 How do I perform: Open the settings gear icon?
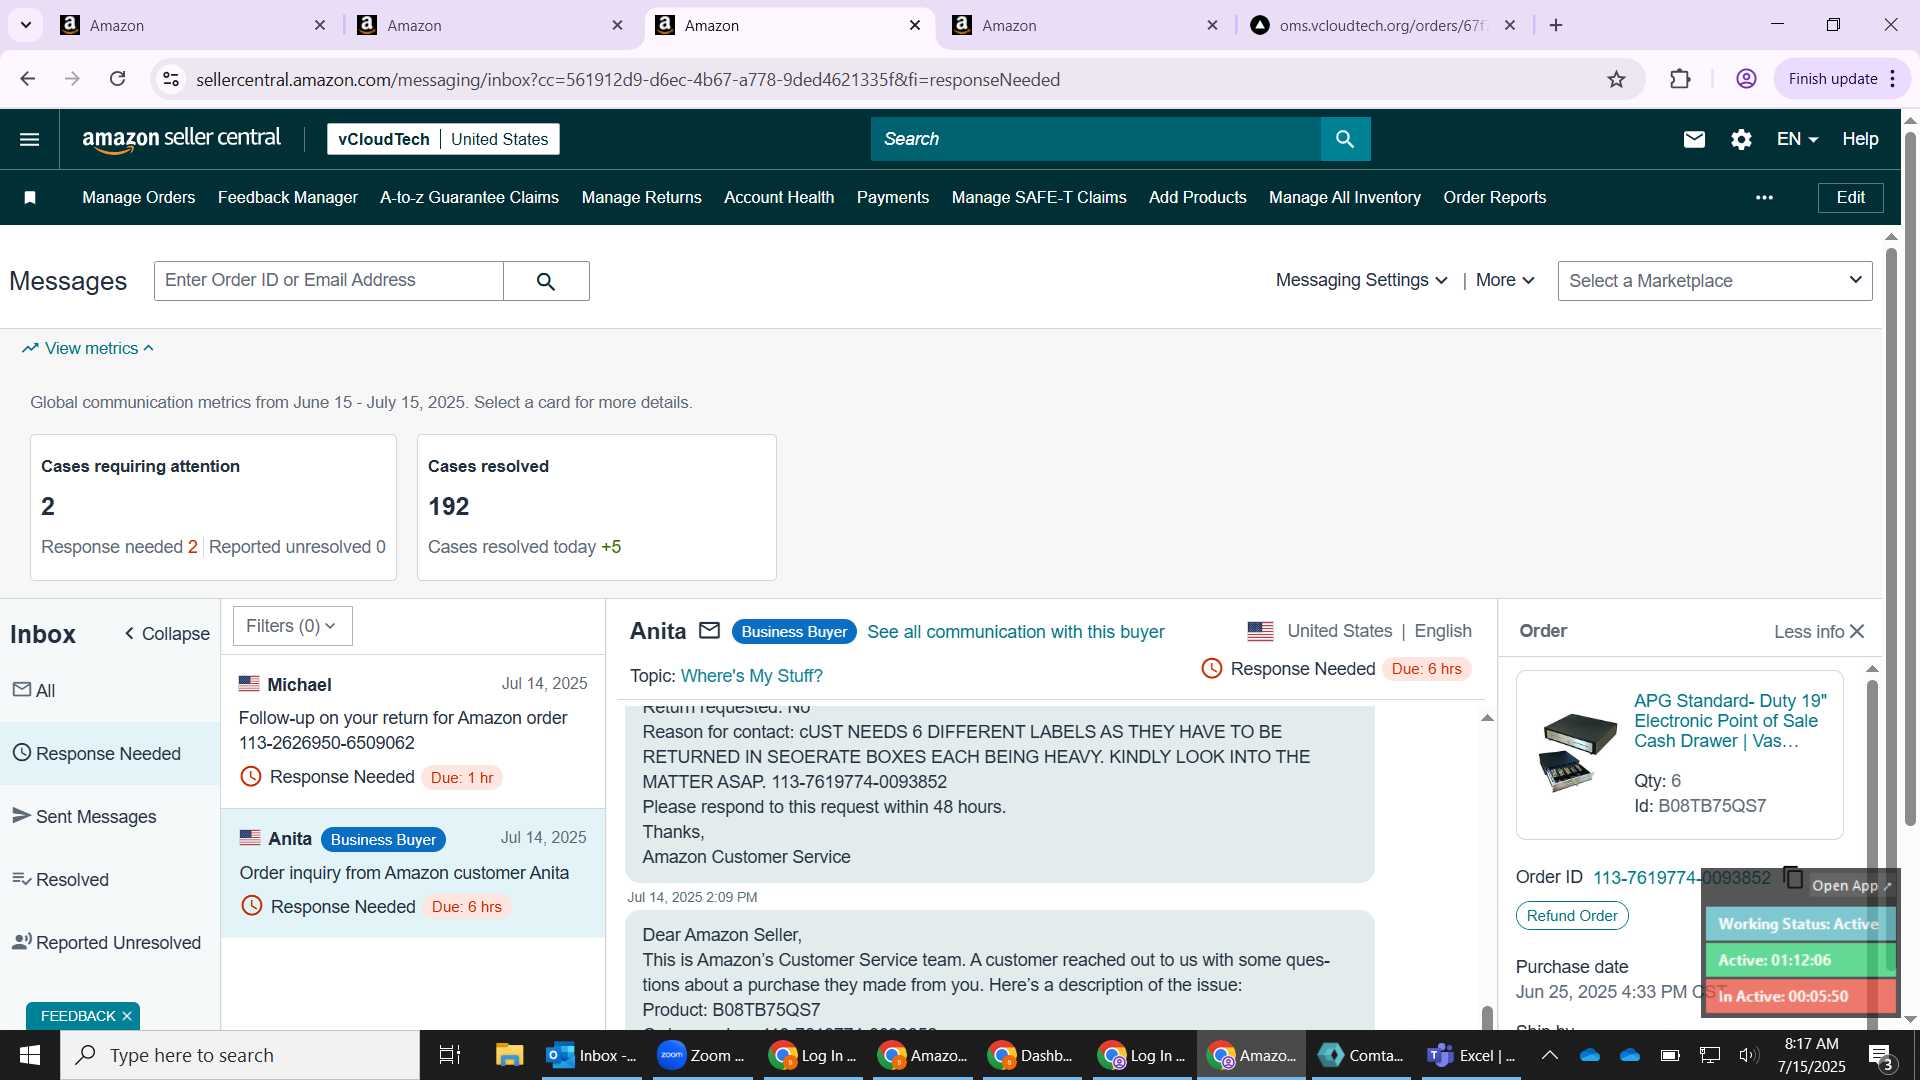(x=1741, y=139)
